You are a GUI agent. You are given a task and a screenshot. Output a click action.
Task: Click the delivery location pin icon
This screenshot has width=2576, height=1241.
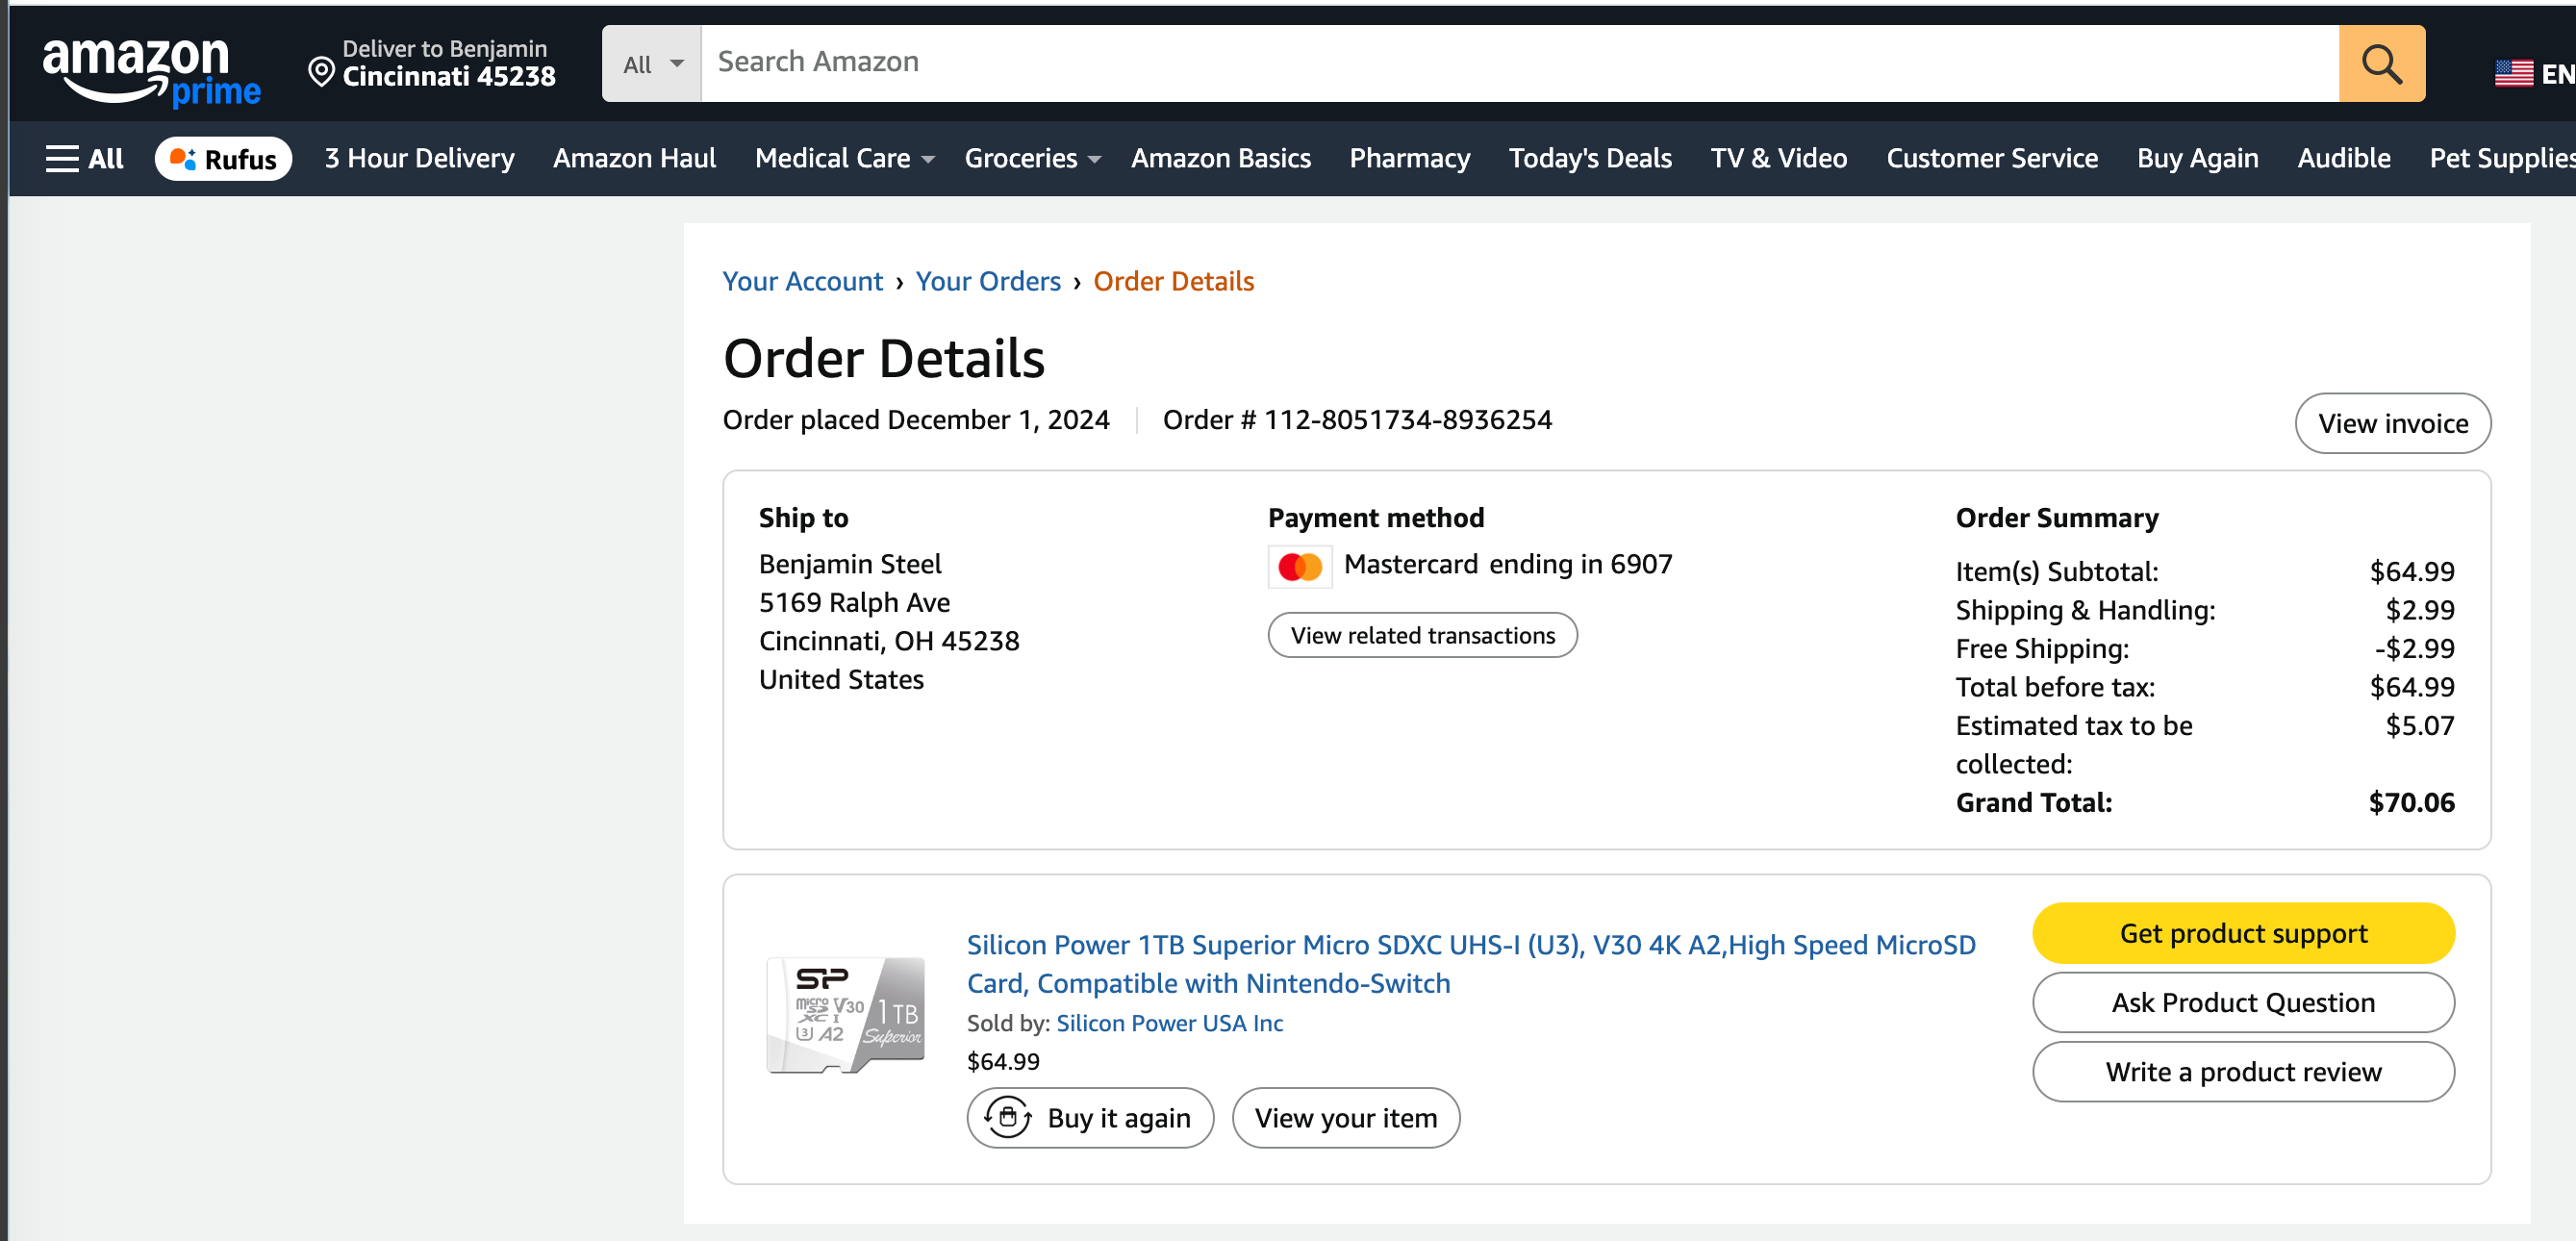click(x=321, y=71)
